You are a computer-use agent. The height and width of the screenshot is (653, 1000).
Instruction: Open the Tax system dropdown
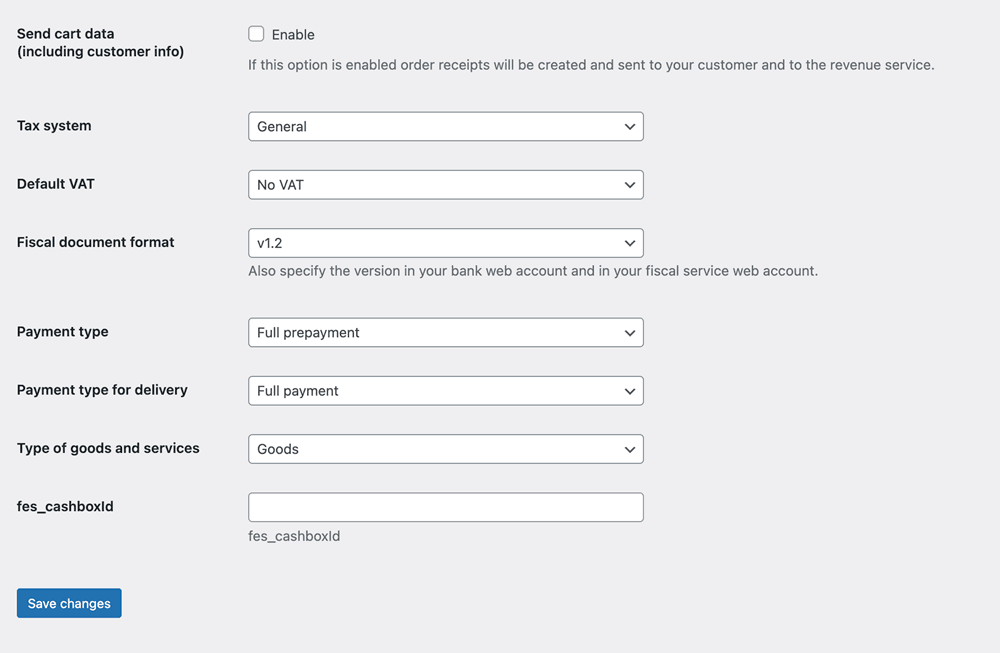(x=445, y=126)
